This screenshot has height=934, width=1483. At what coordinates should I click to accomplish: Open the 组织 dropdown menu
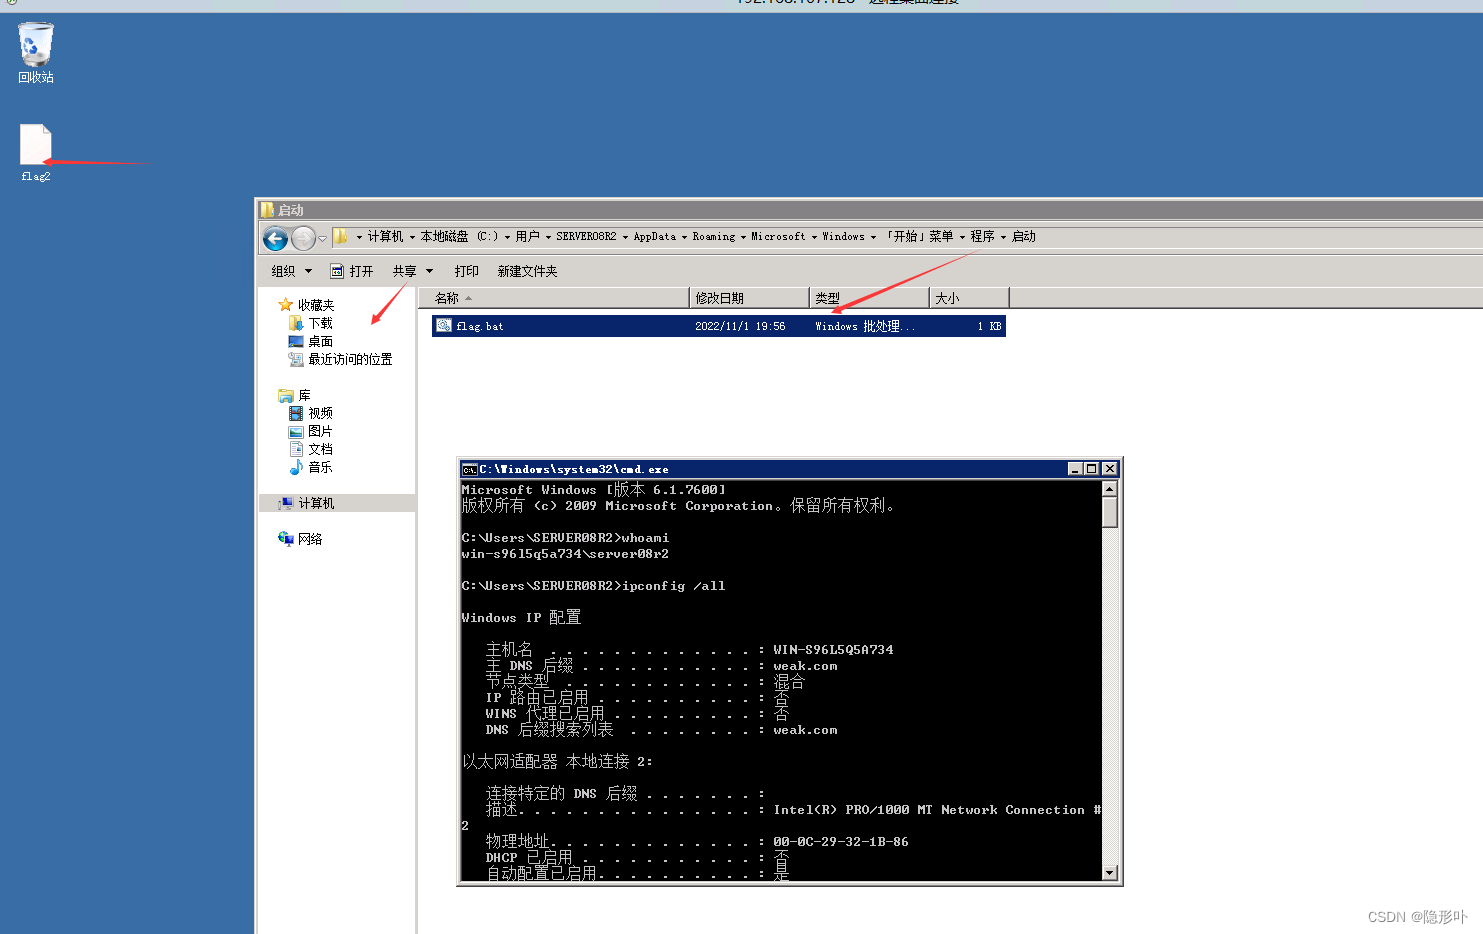pos(291,271)
